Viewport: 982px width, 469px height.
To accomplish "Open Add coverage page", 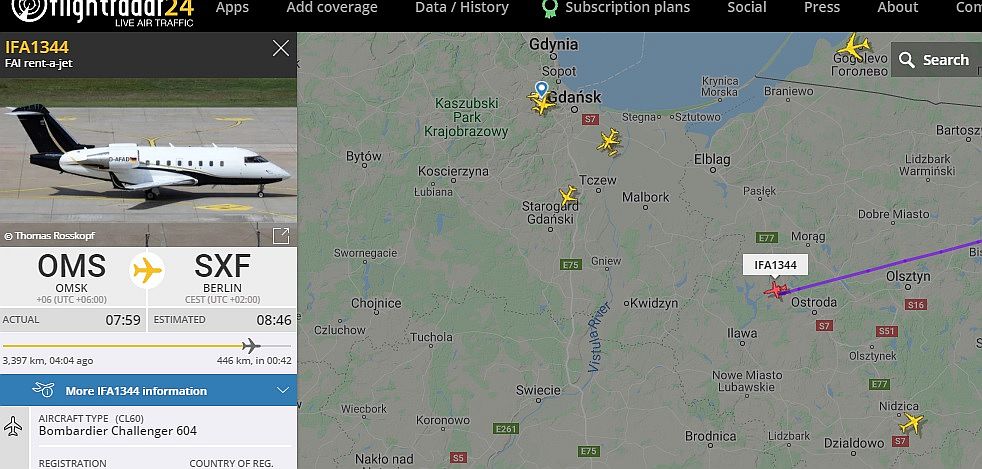I will [x=332, y=8].
